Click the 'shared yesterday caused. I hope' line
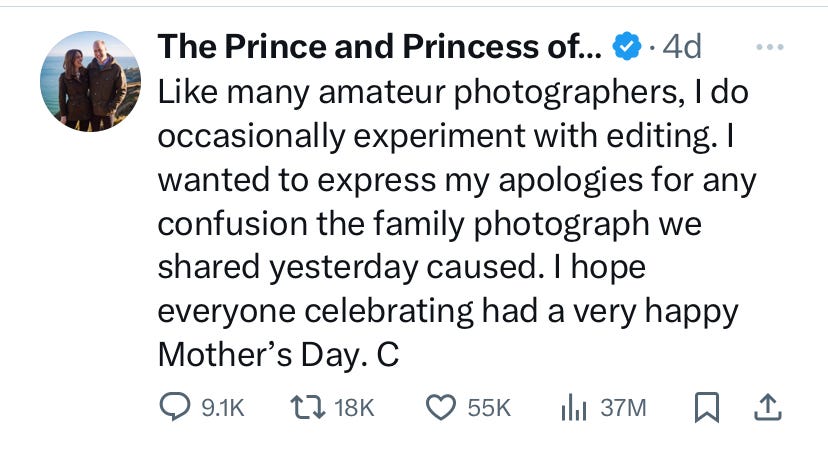The width and height of the screenshot is (828, 451). 401,268
